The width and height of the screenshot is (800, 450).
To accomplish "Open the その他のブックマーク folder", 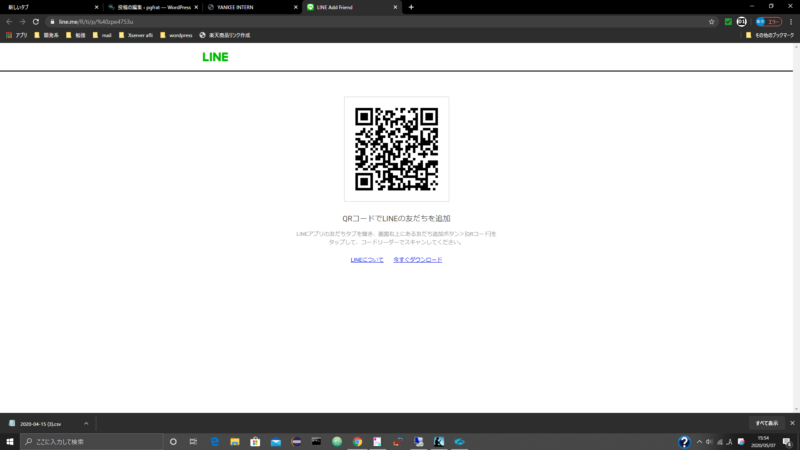I will pos(770,35).
